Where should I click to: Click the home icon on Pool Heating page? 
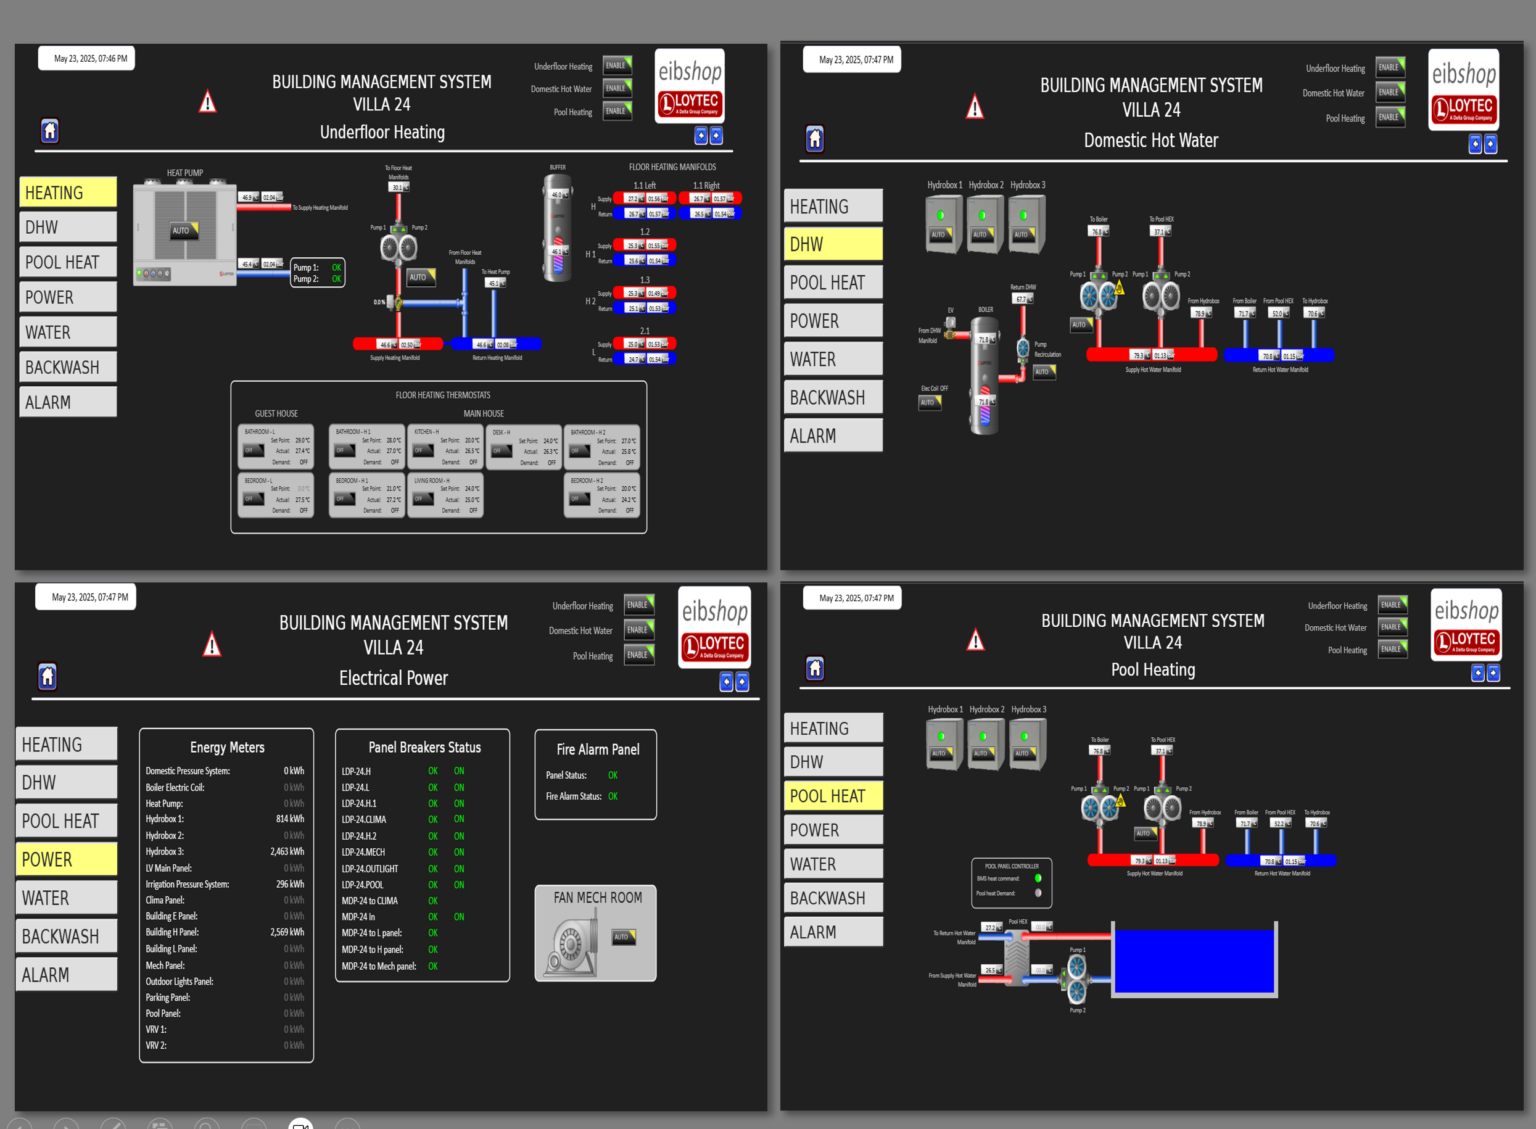click(815, 668)
